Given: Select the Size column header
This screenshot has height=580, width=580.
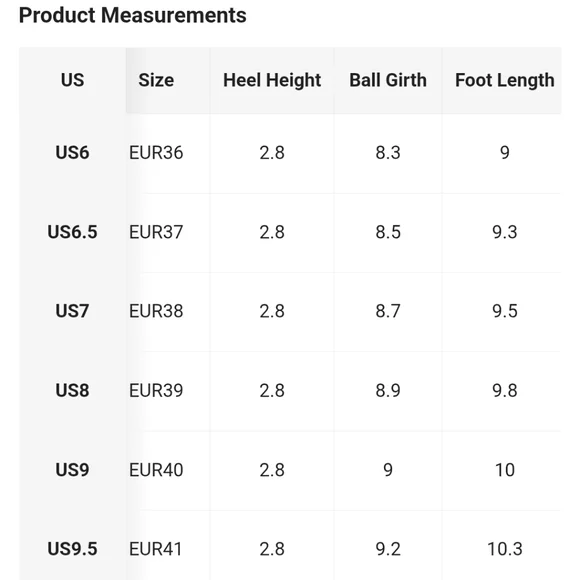Looking at the screenshot, I should pyautogui.click(x=156, y=80).
